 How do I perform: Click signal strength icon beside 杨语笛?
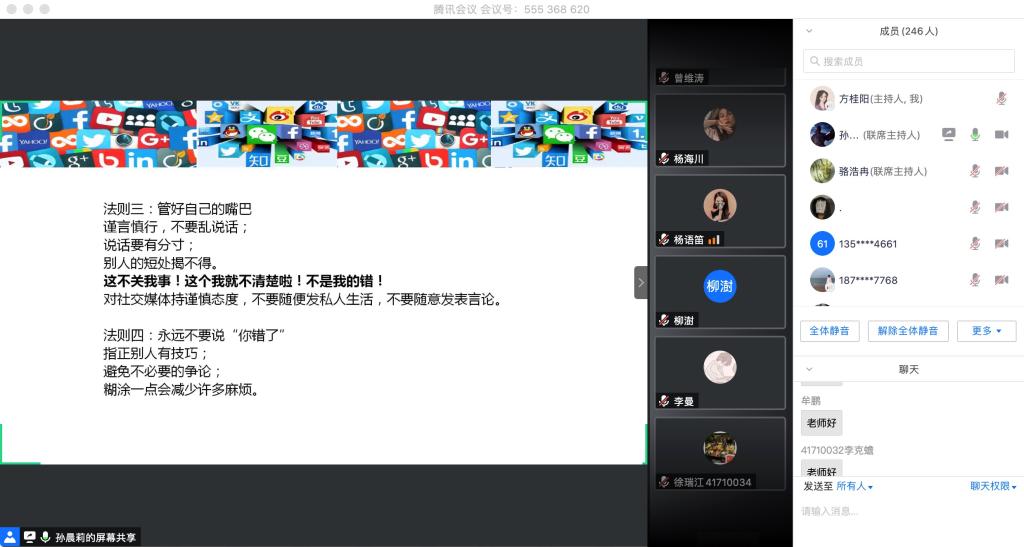[x=713, y=240]
